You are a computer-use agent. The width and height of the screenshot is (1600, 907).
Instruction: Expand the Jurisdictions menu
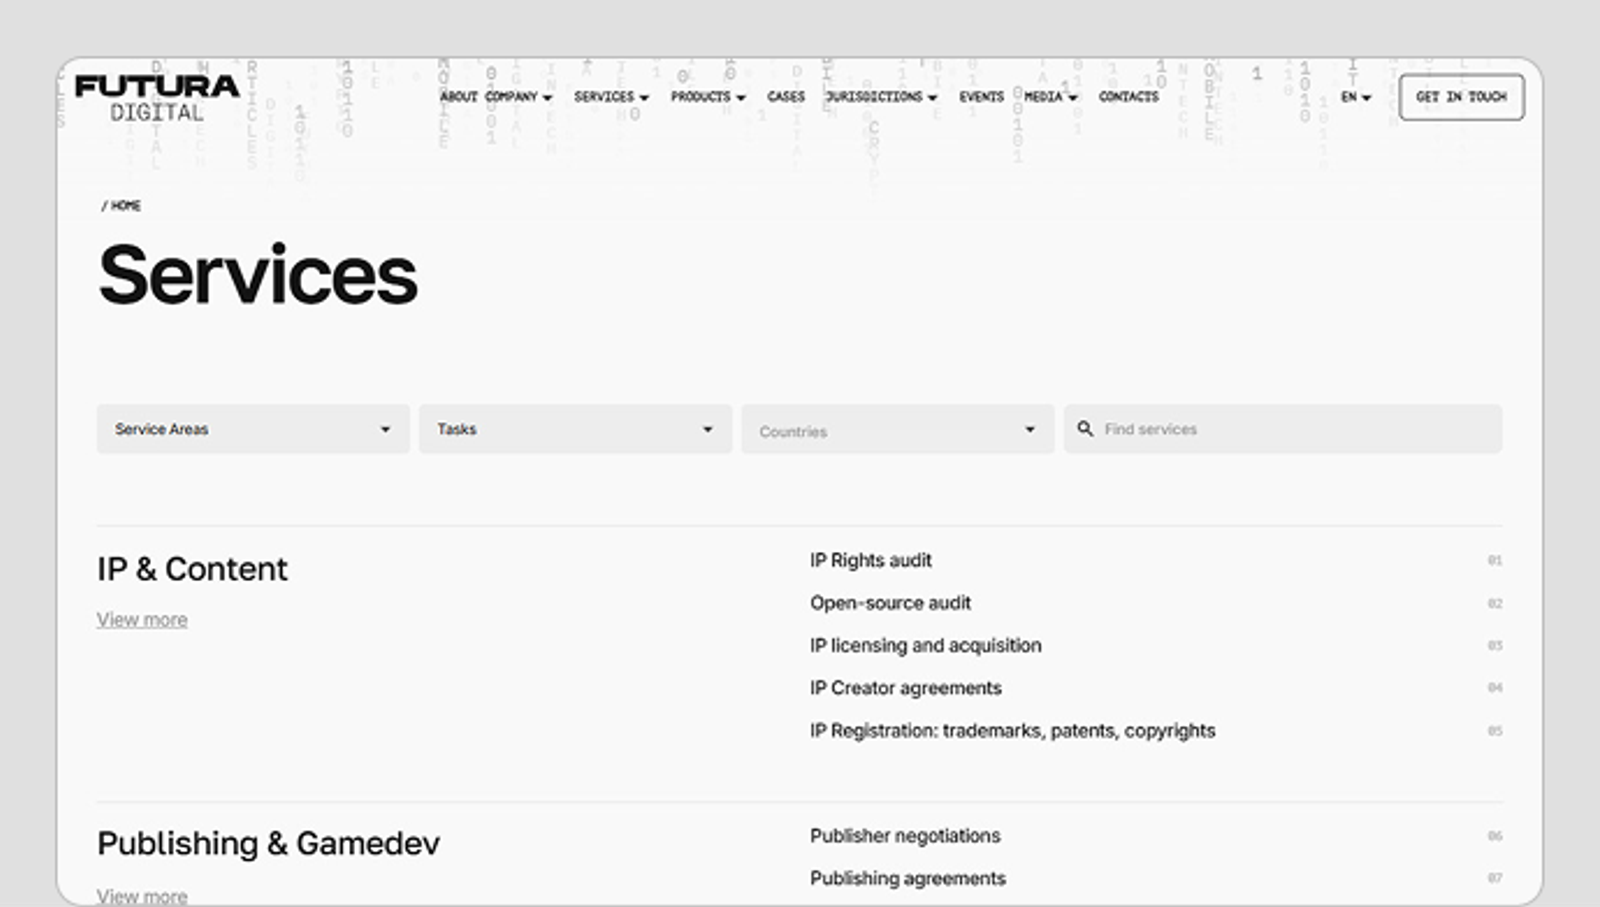881,97
